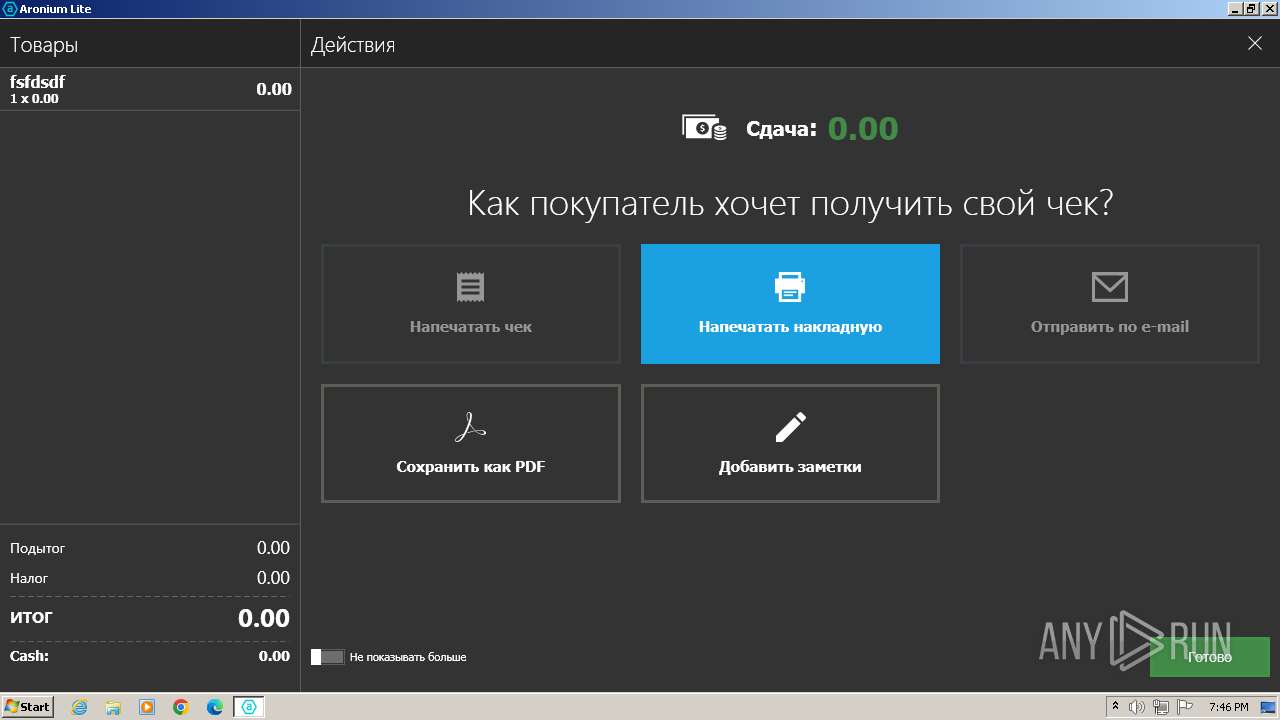Launch Google Chrome from taskbar
Image resolution: width=1280 pixels, height=720 pixels.
pyautogui.click(x=181, y=707)
